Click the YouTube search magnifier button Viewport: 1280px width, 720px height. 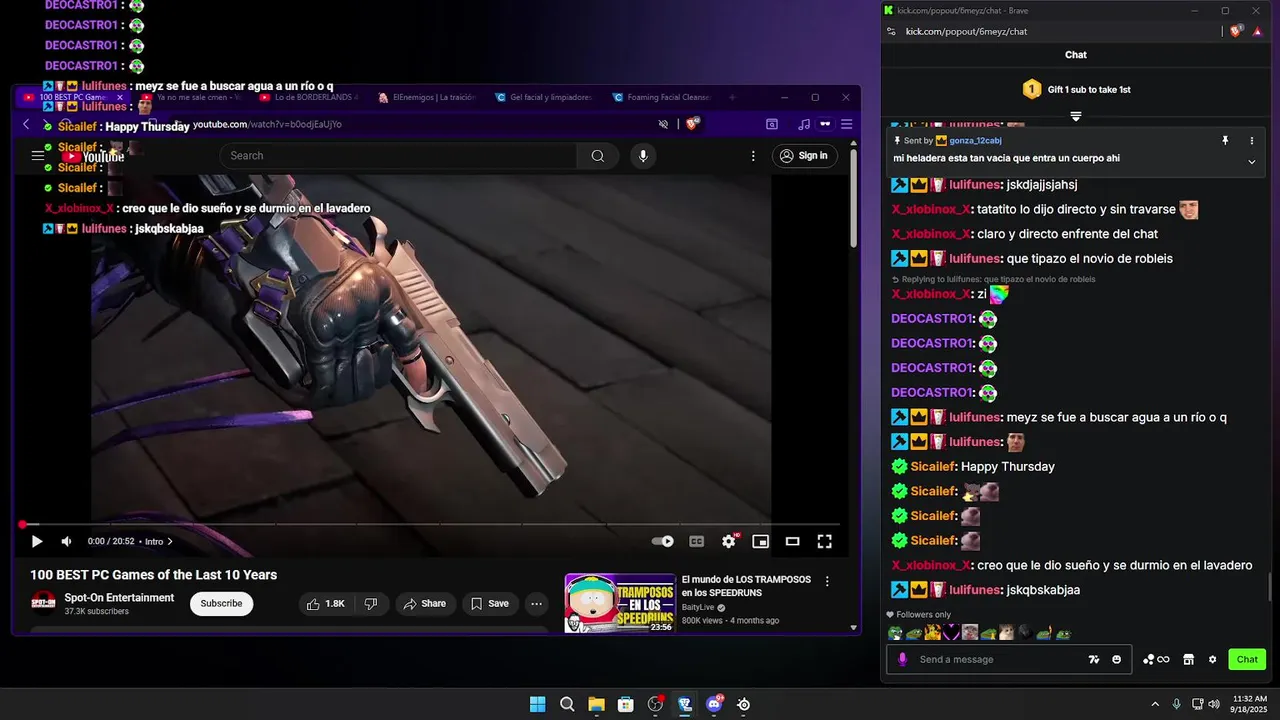tap(597, 155)
